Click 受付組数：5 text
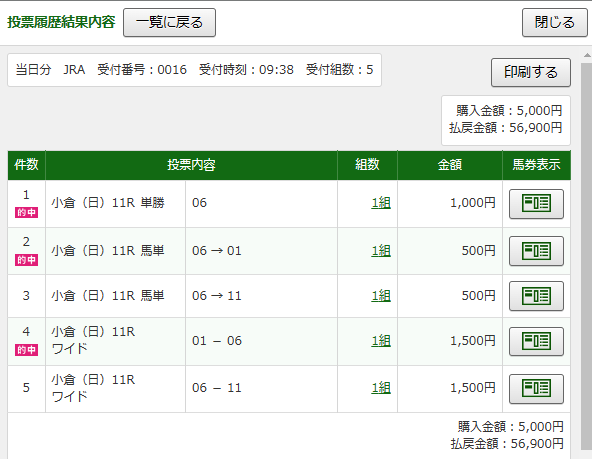Image resolution: width=592 pixels, height=459 pixels. tap(339, 70)
